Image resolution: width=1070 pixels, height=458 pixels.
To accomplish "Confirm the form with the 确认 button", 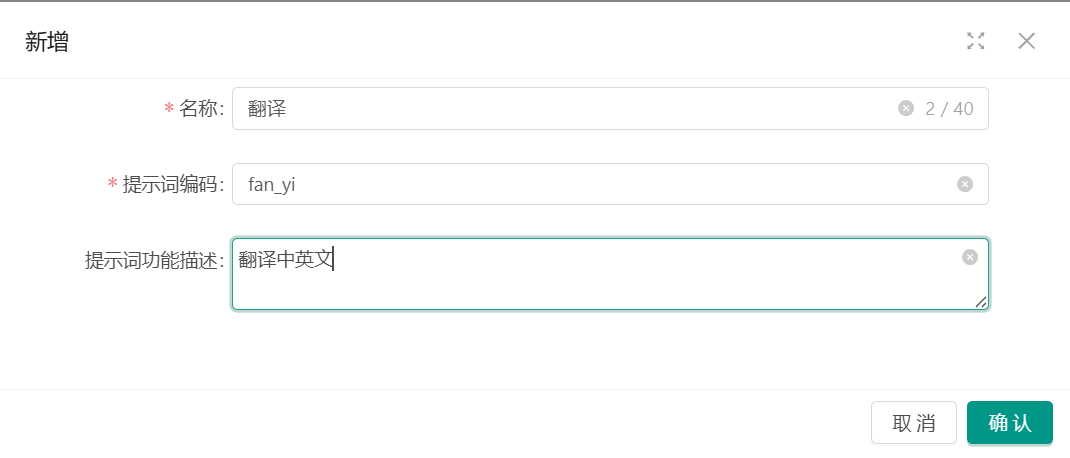I will 1009,422.
